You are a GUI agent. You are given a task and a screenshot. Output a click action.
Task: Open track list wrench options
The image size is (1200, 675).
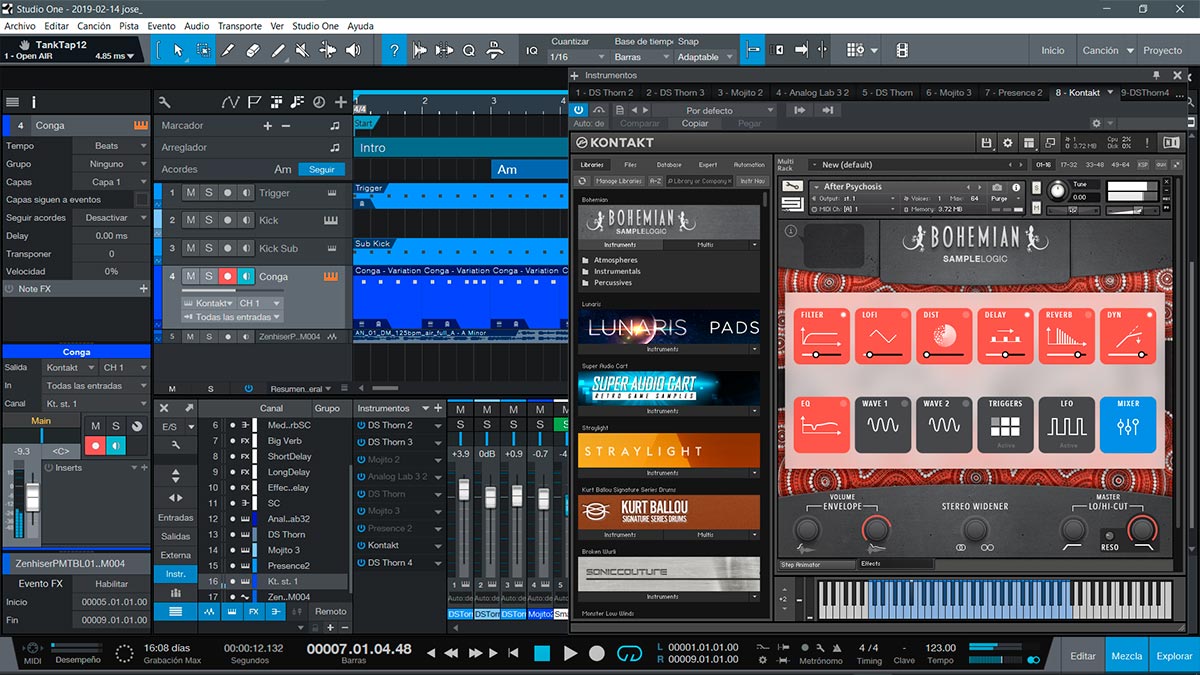coord(165,102)
